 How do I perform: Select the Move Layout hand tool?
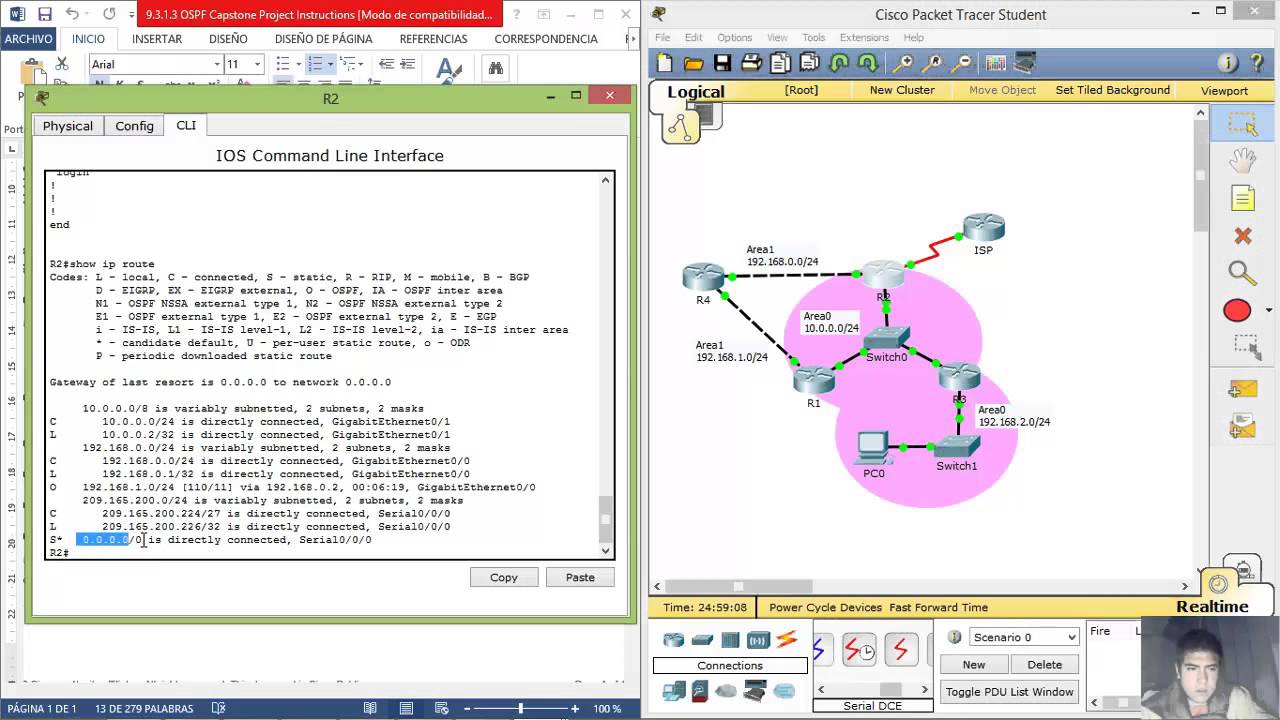click(1243, 160)
